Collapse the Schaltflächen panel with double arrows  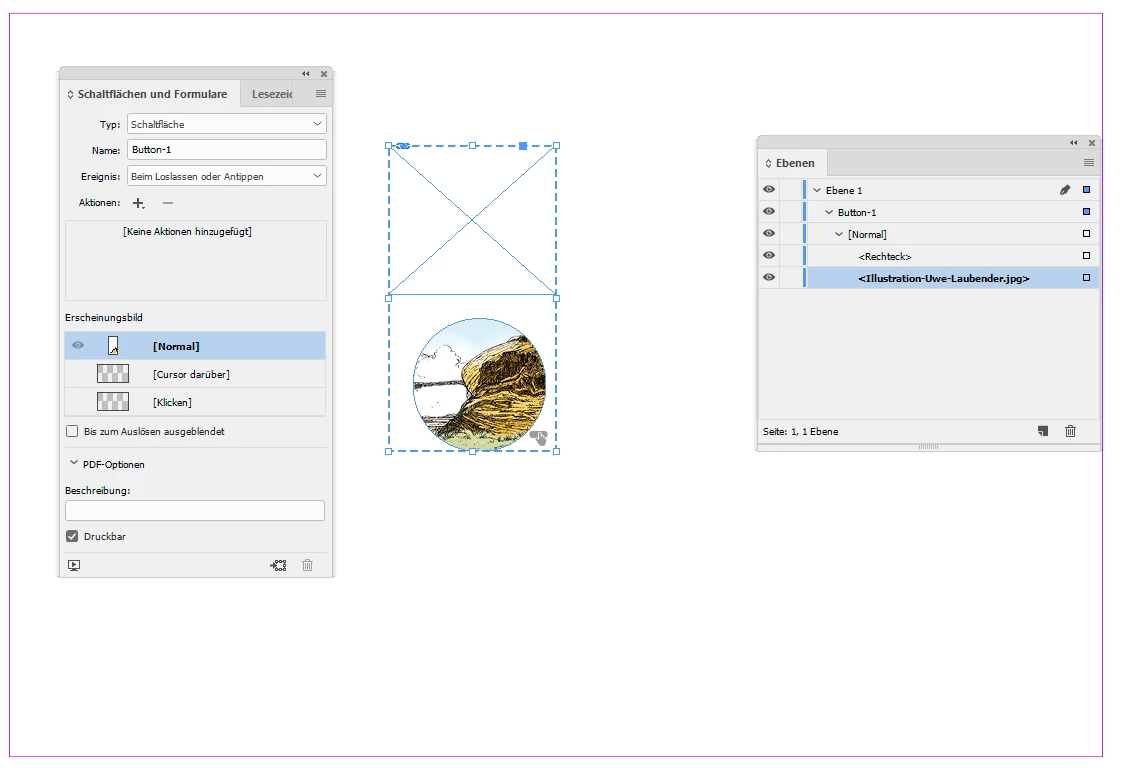(306, 74)
